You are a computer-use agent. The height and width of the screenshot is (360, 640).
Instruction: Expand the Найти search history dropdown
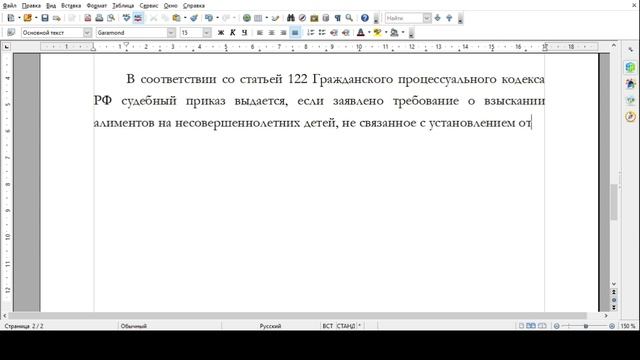[x=427, y=18]
